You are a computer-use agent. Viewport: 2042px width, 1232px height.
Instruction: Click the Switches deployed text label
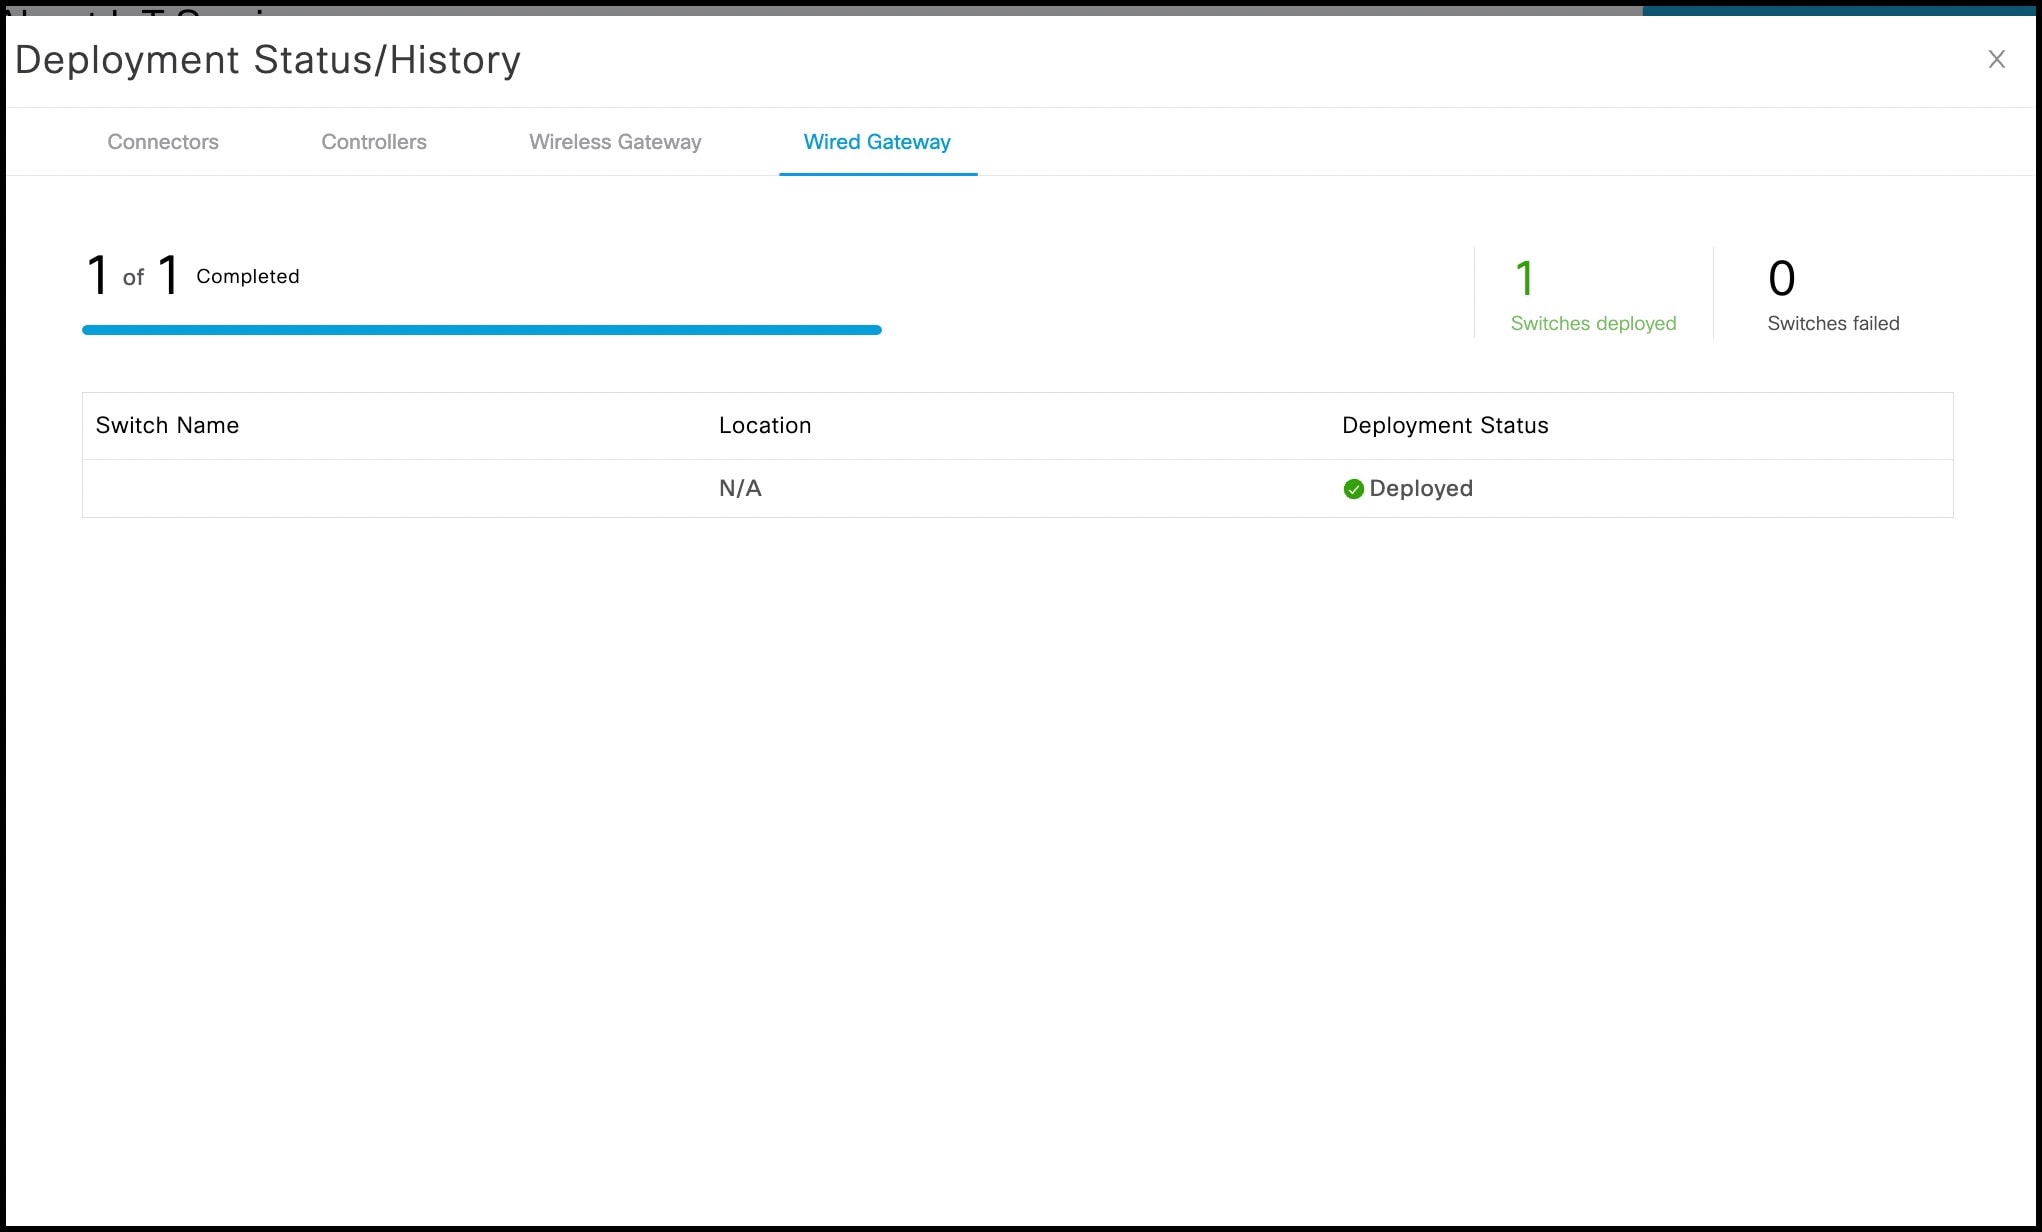(x=1593, y=323)
